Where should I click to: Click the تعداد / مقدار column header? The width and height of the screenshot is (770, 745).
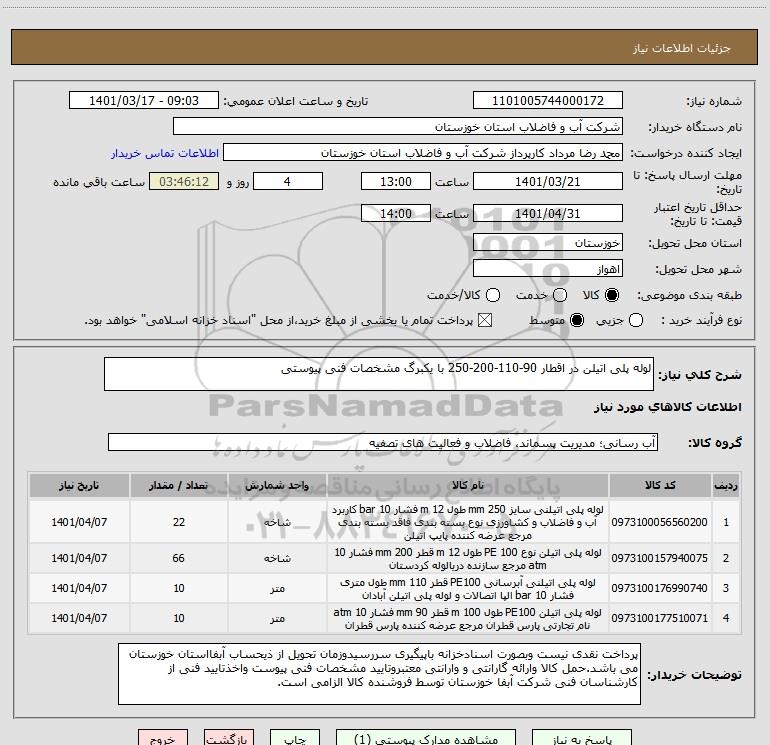point(179,485)
